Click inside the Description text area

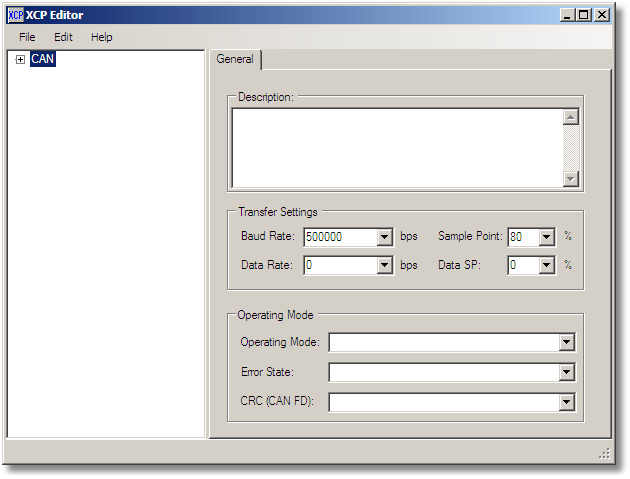[x=396, y=147]
